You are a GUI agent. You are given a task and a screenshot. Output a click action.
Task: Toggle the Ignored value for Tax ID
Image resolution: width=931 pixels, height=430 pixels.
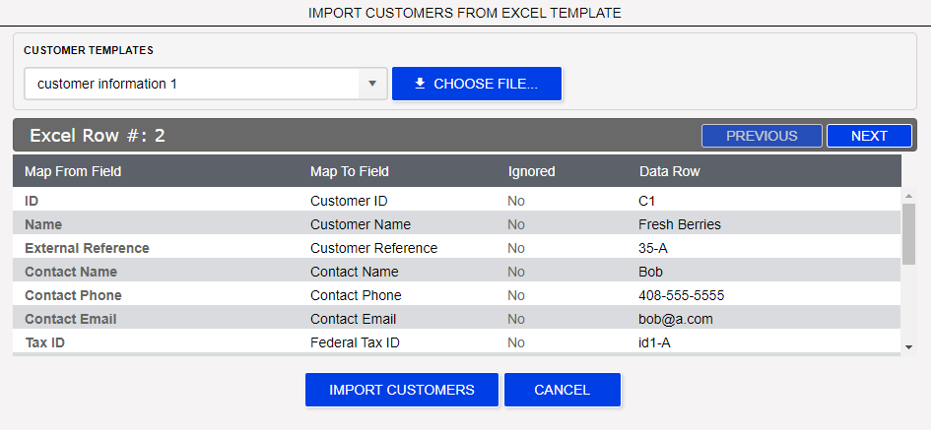pos(516,343)
